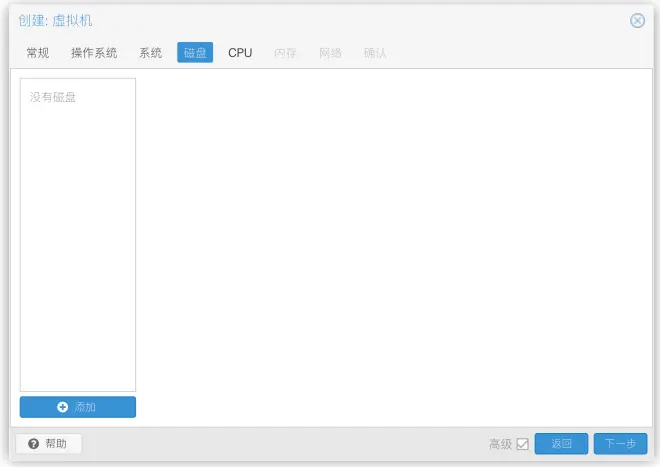
Task: Click the 高级 label text
Action: click(x=500, y=444)
